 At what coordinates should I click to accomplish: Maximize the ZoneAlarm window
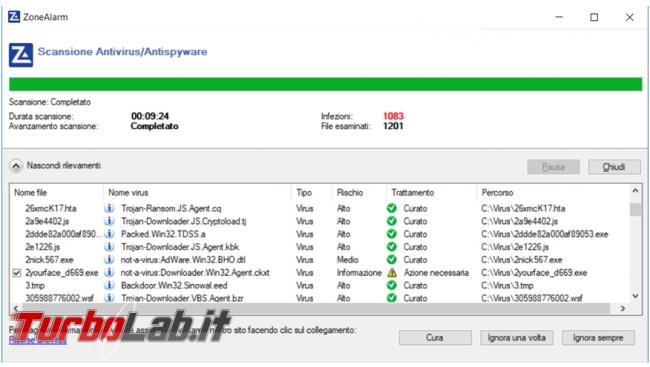594,17
